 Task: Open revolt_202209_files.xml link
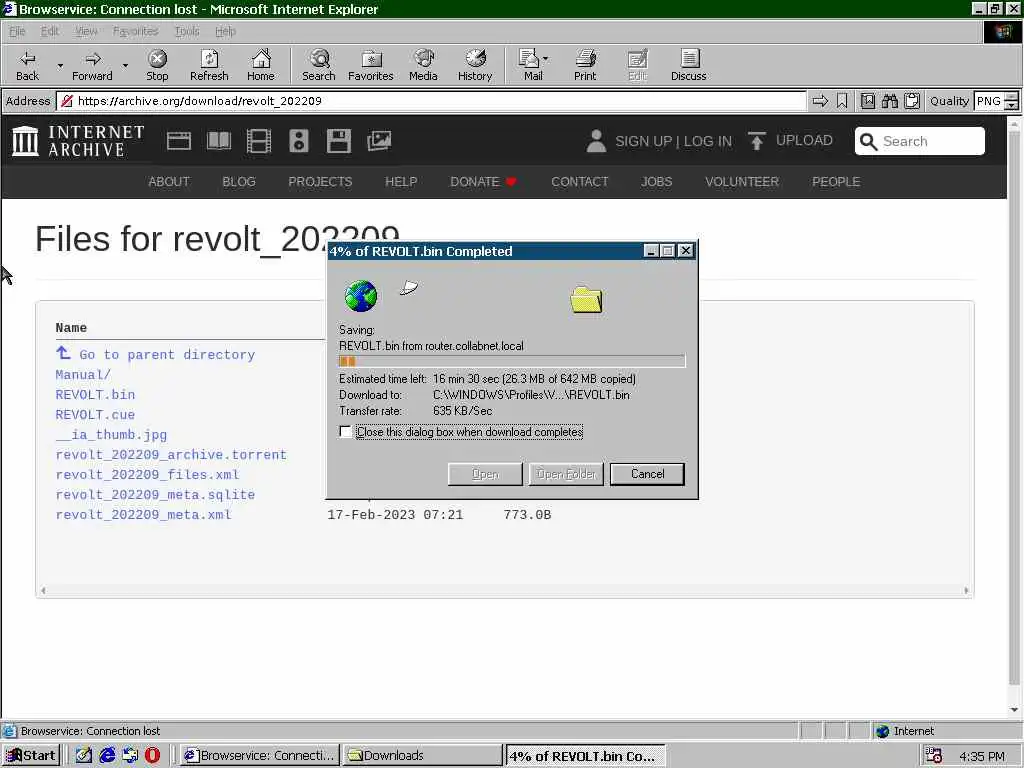click(148, 475)
